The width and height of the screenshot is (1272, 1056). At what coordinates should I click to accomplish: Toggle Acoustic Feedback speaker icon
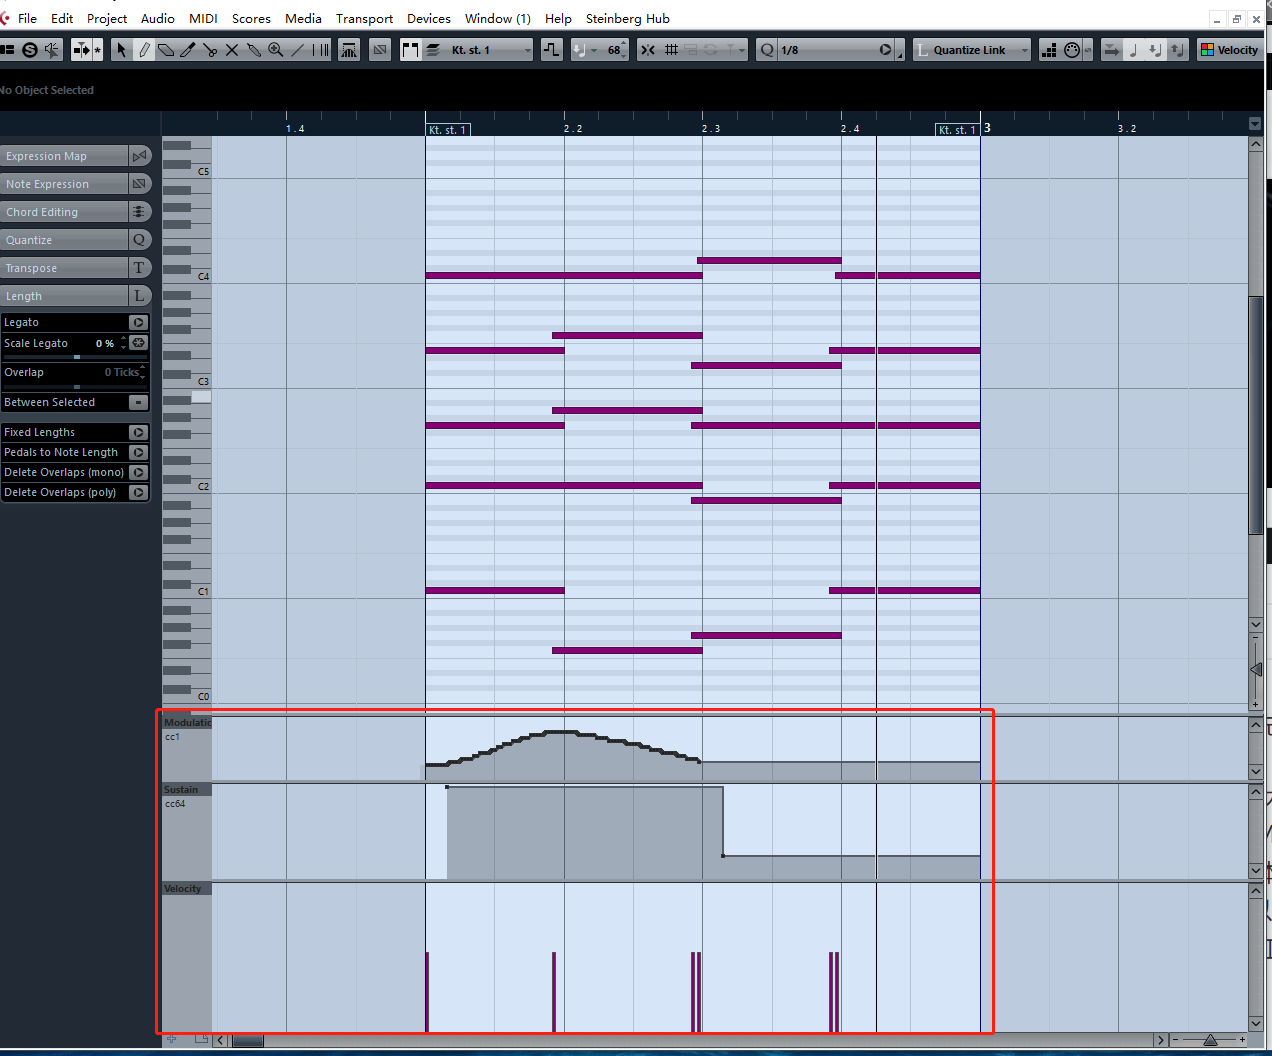52,49
